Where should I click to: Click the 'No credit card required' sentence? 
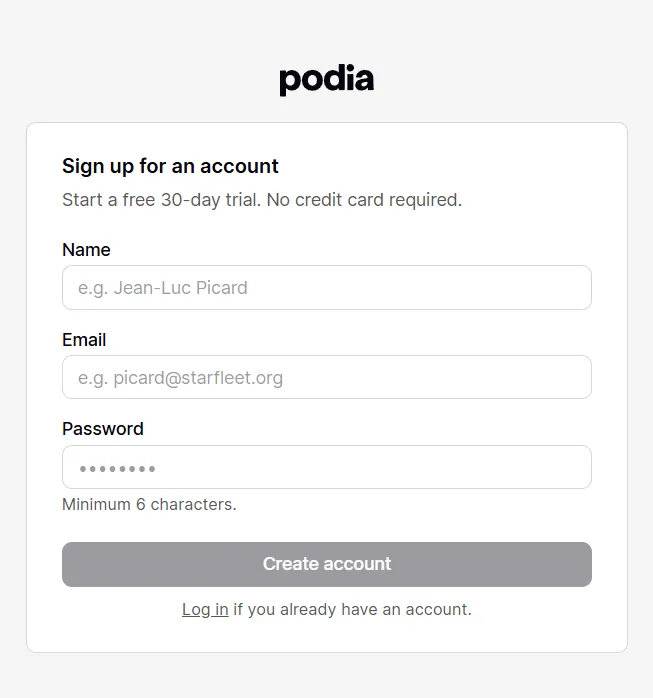(x=365, y=200)
